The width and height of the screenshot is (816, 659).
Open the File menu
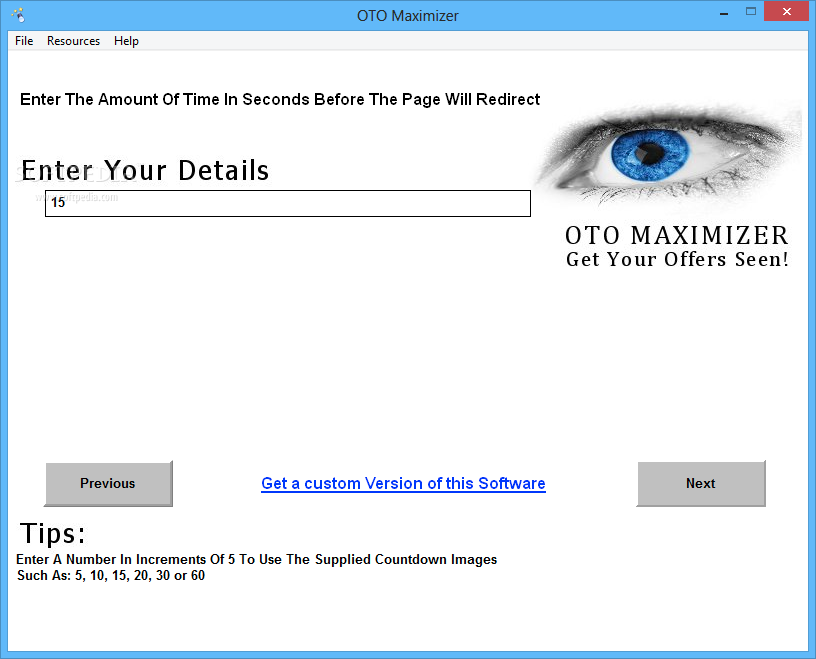coord(24,41)
